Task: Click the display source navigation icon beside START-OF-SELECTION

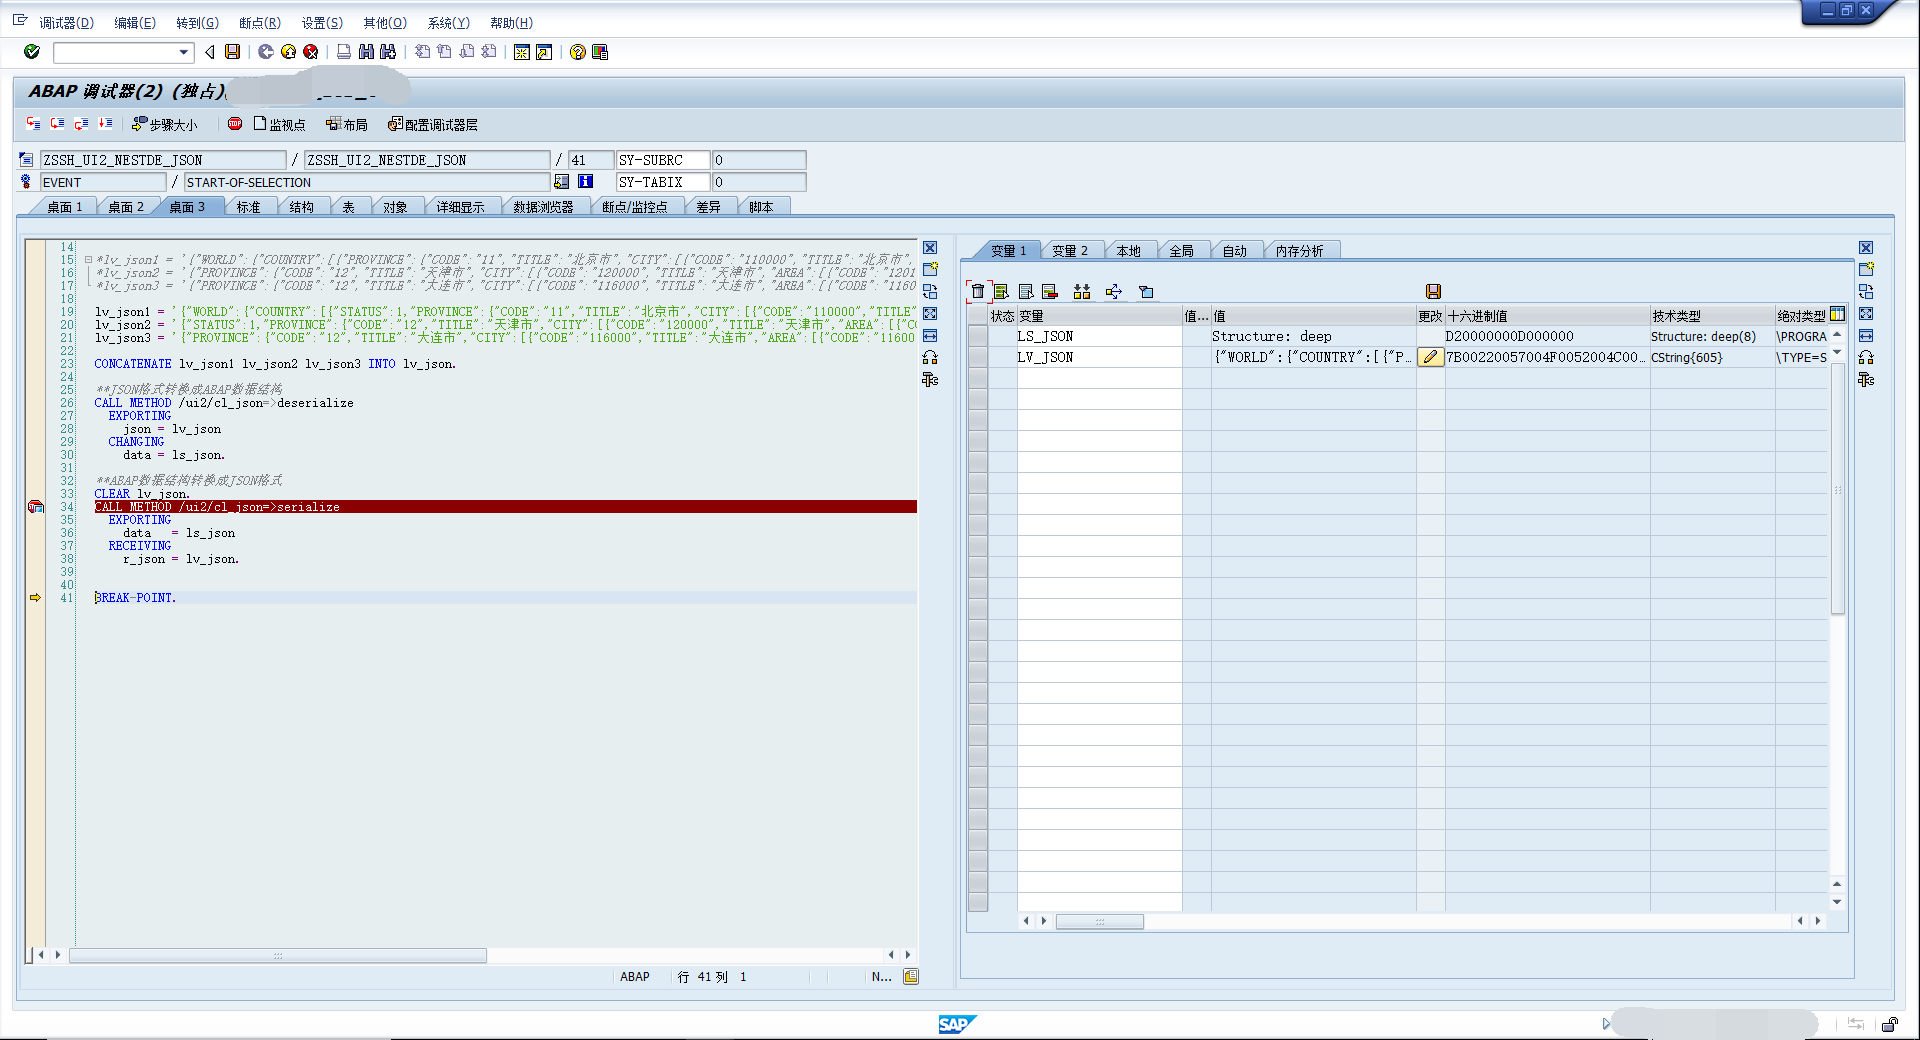Action: [x=561, y=182]
